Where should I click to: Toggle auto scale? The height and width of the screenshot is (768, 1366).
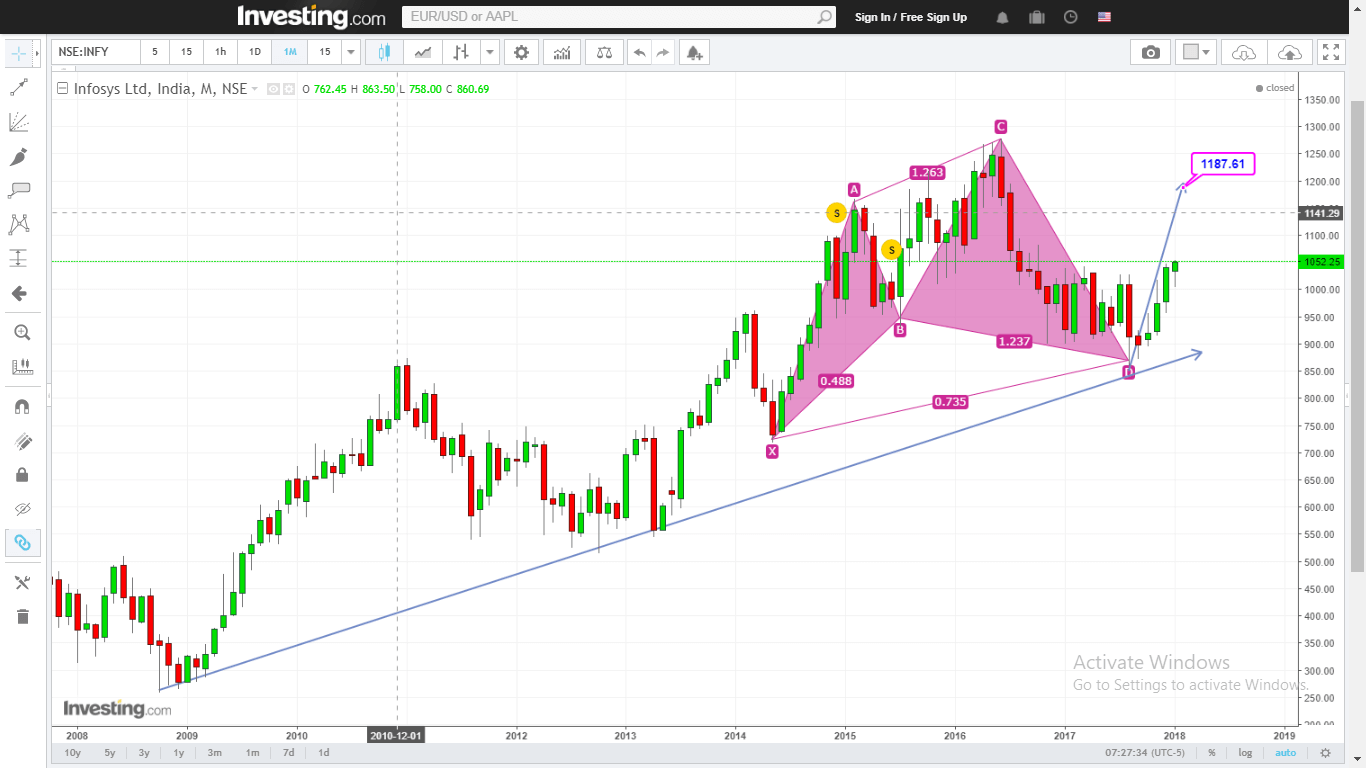[1286, 752]
